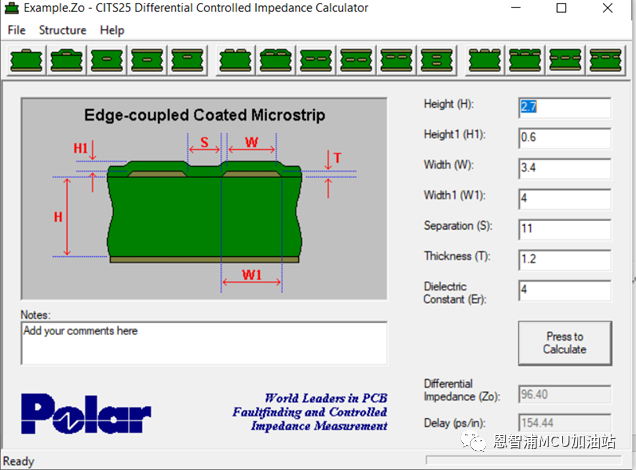Choose the edge-coupled surface microstrip icon

(x=235, y=60)
